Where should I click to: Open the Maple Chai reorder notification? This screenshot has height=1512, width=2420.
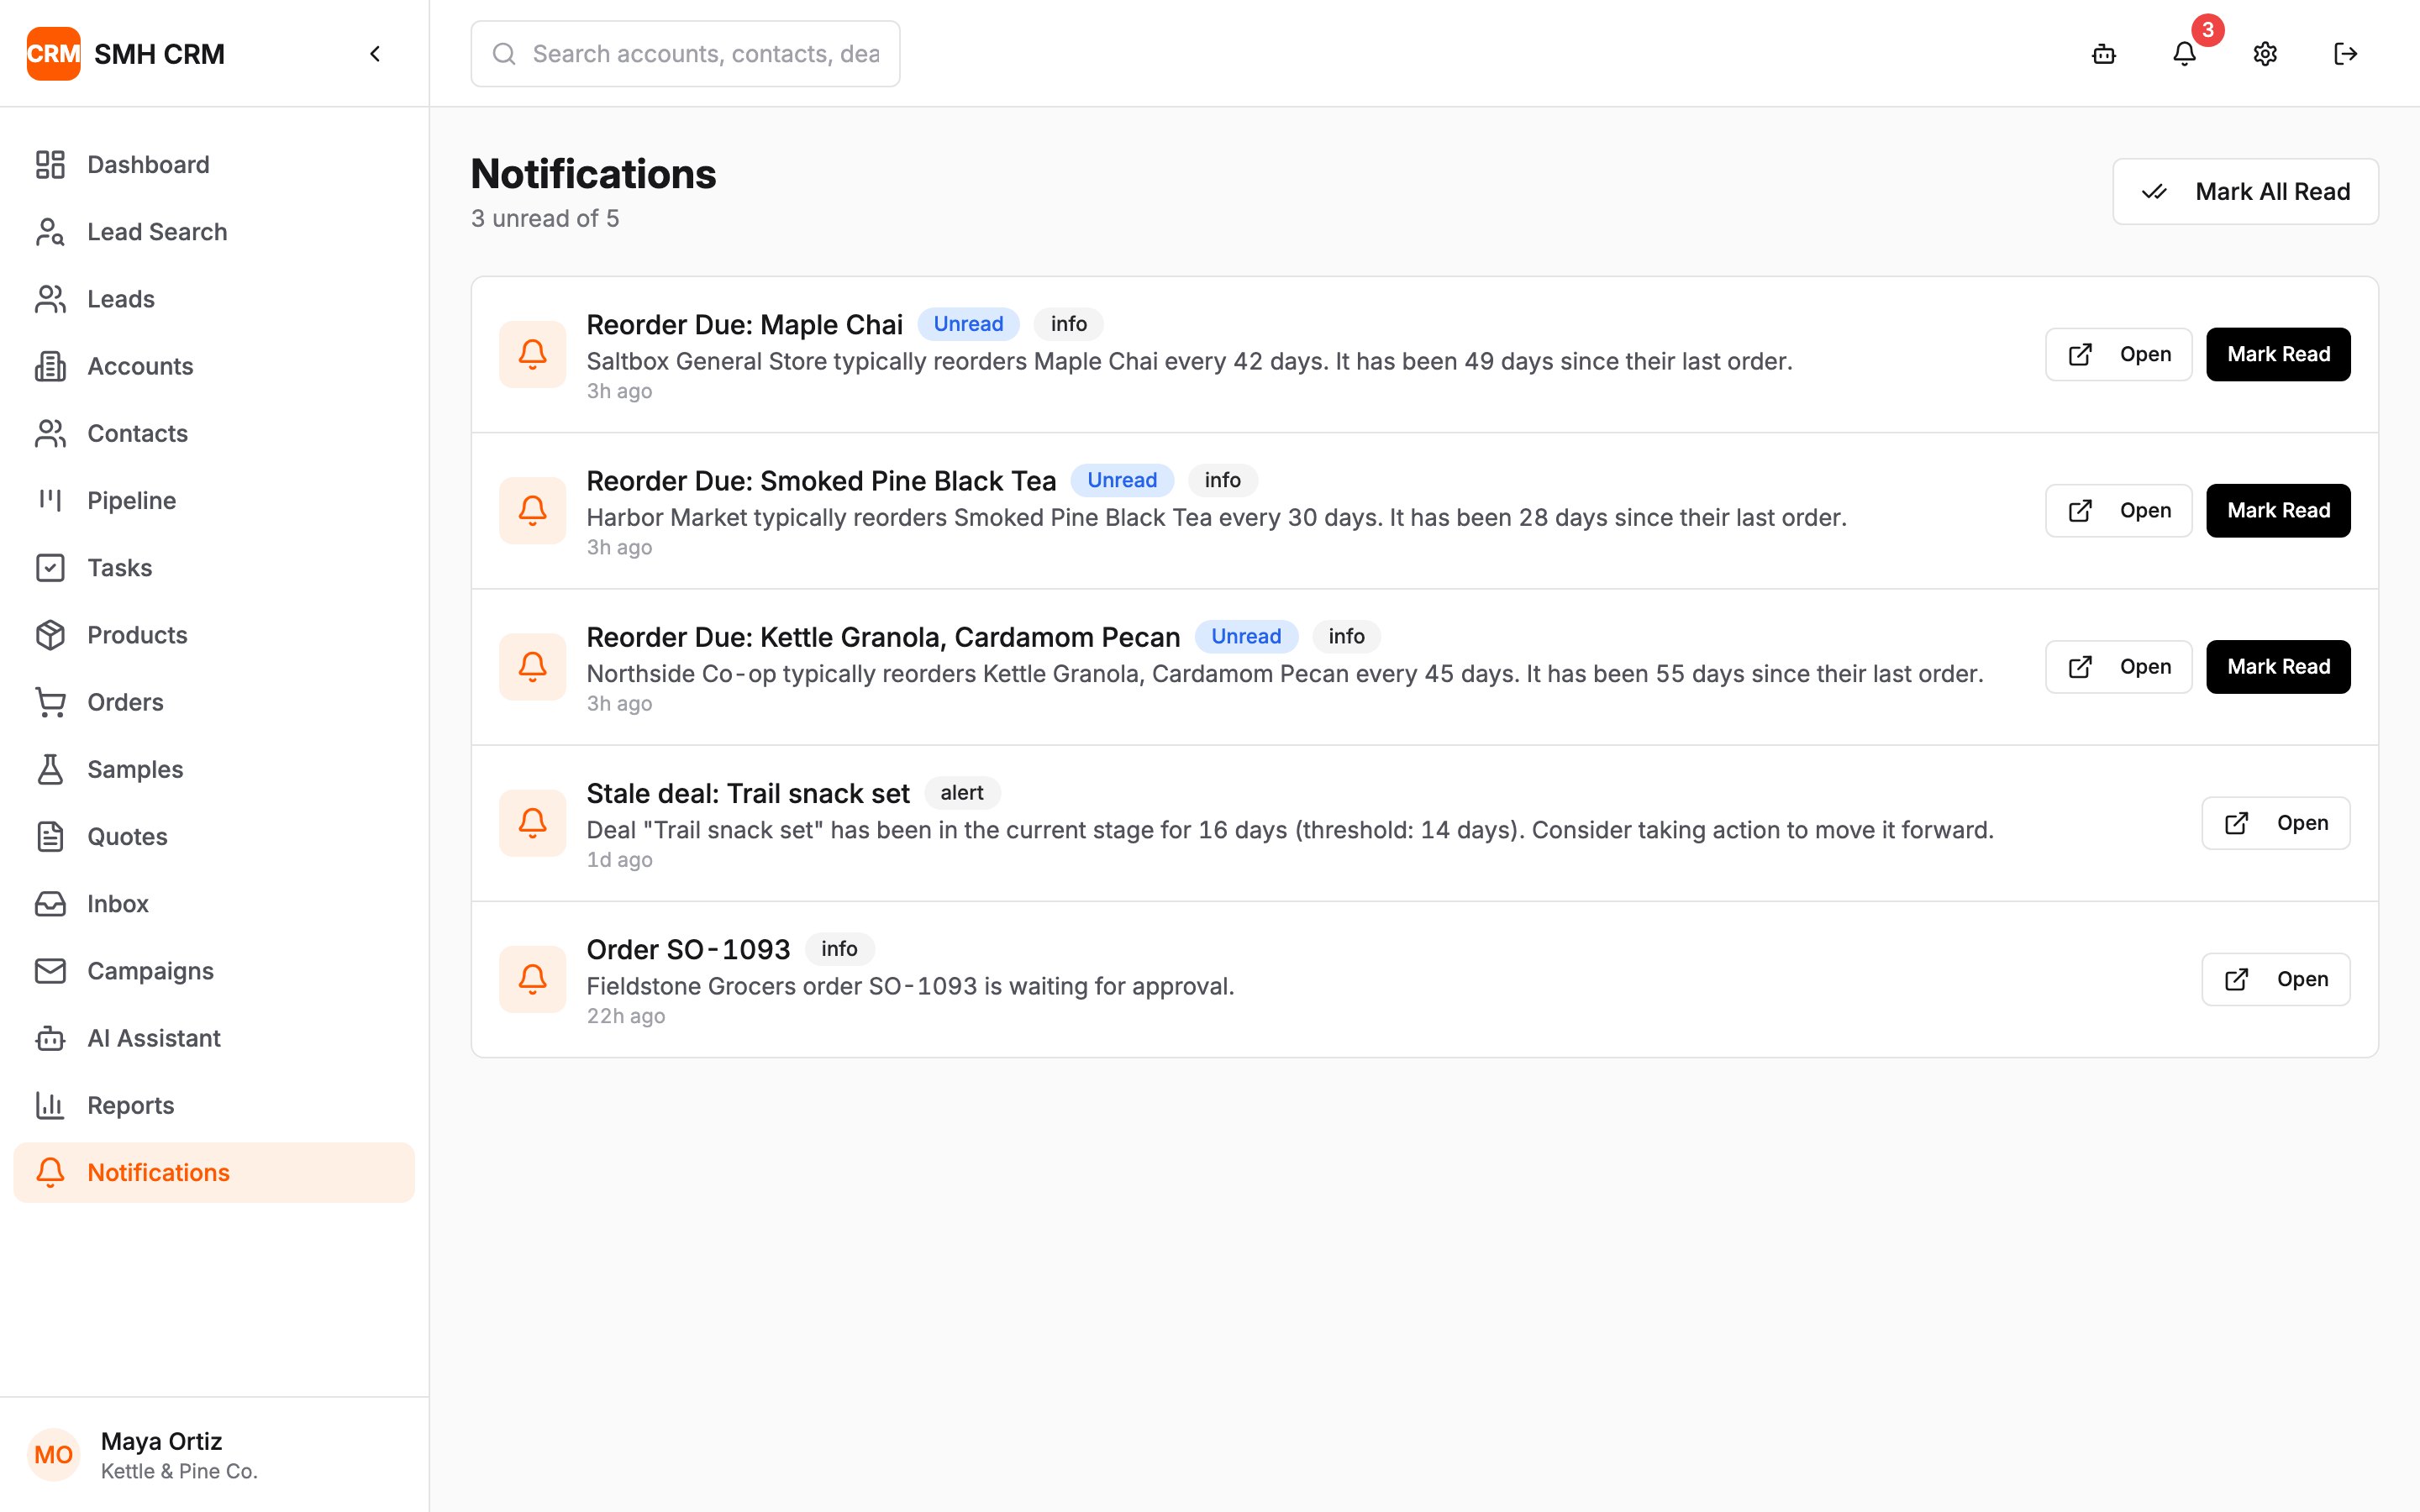2118,354
